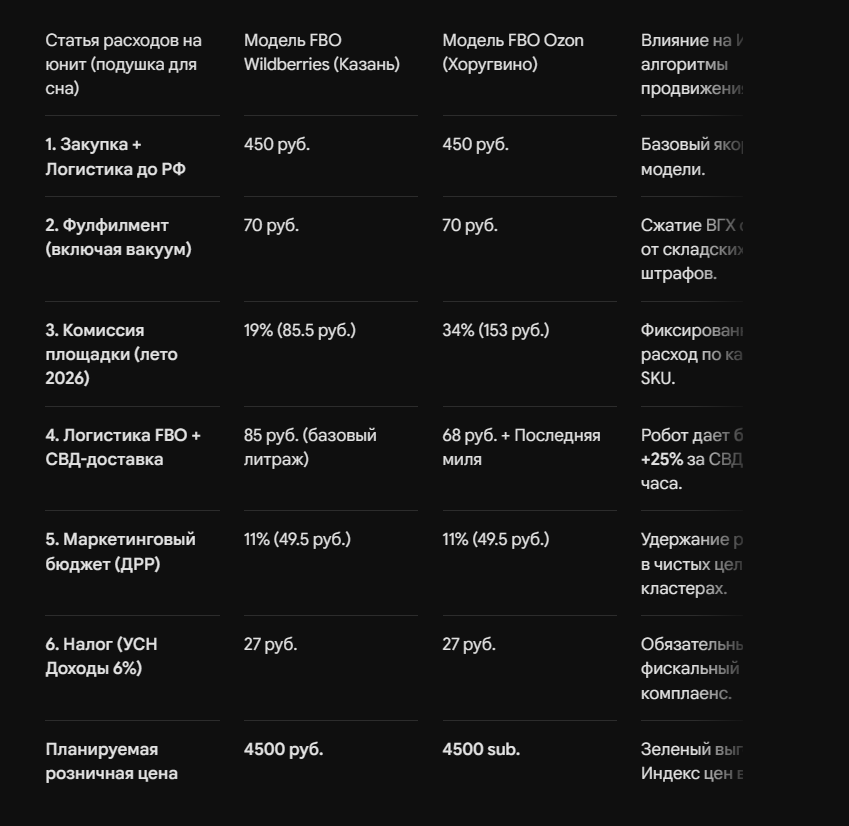Click the '19% (85.5 руб.)' Wildberries commission cell
849x826 pixels.
pyautogui.click(x=299, y=330)
